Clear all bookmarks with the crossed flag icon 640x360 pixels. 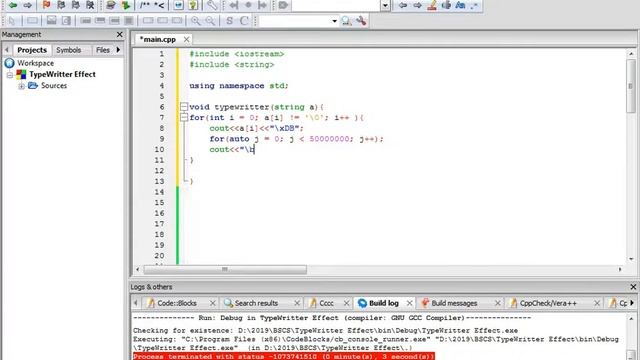click(x=90, y=5)
